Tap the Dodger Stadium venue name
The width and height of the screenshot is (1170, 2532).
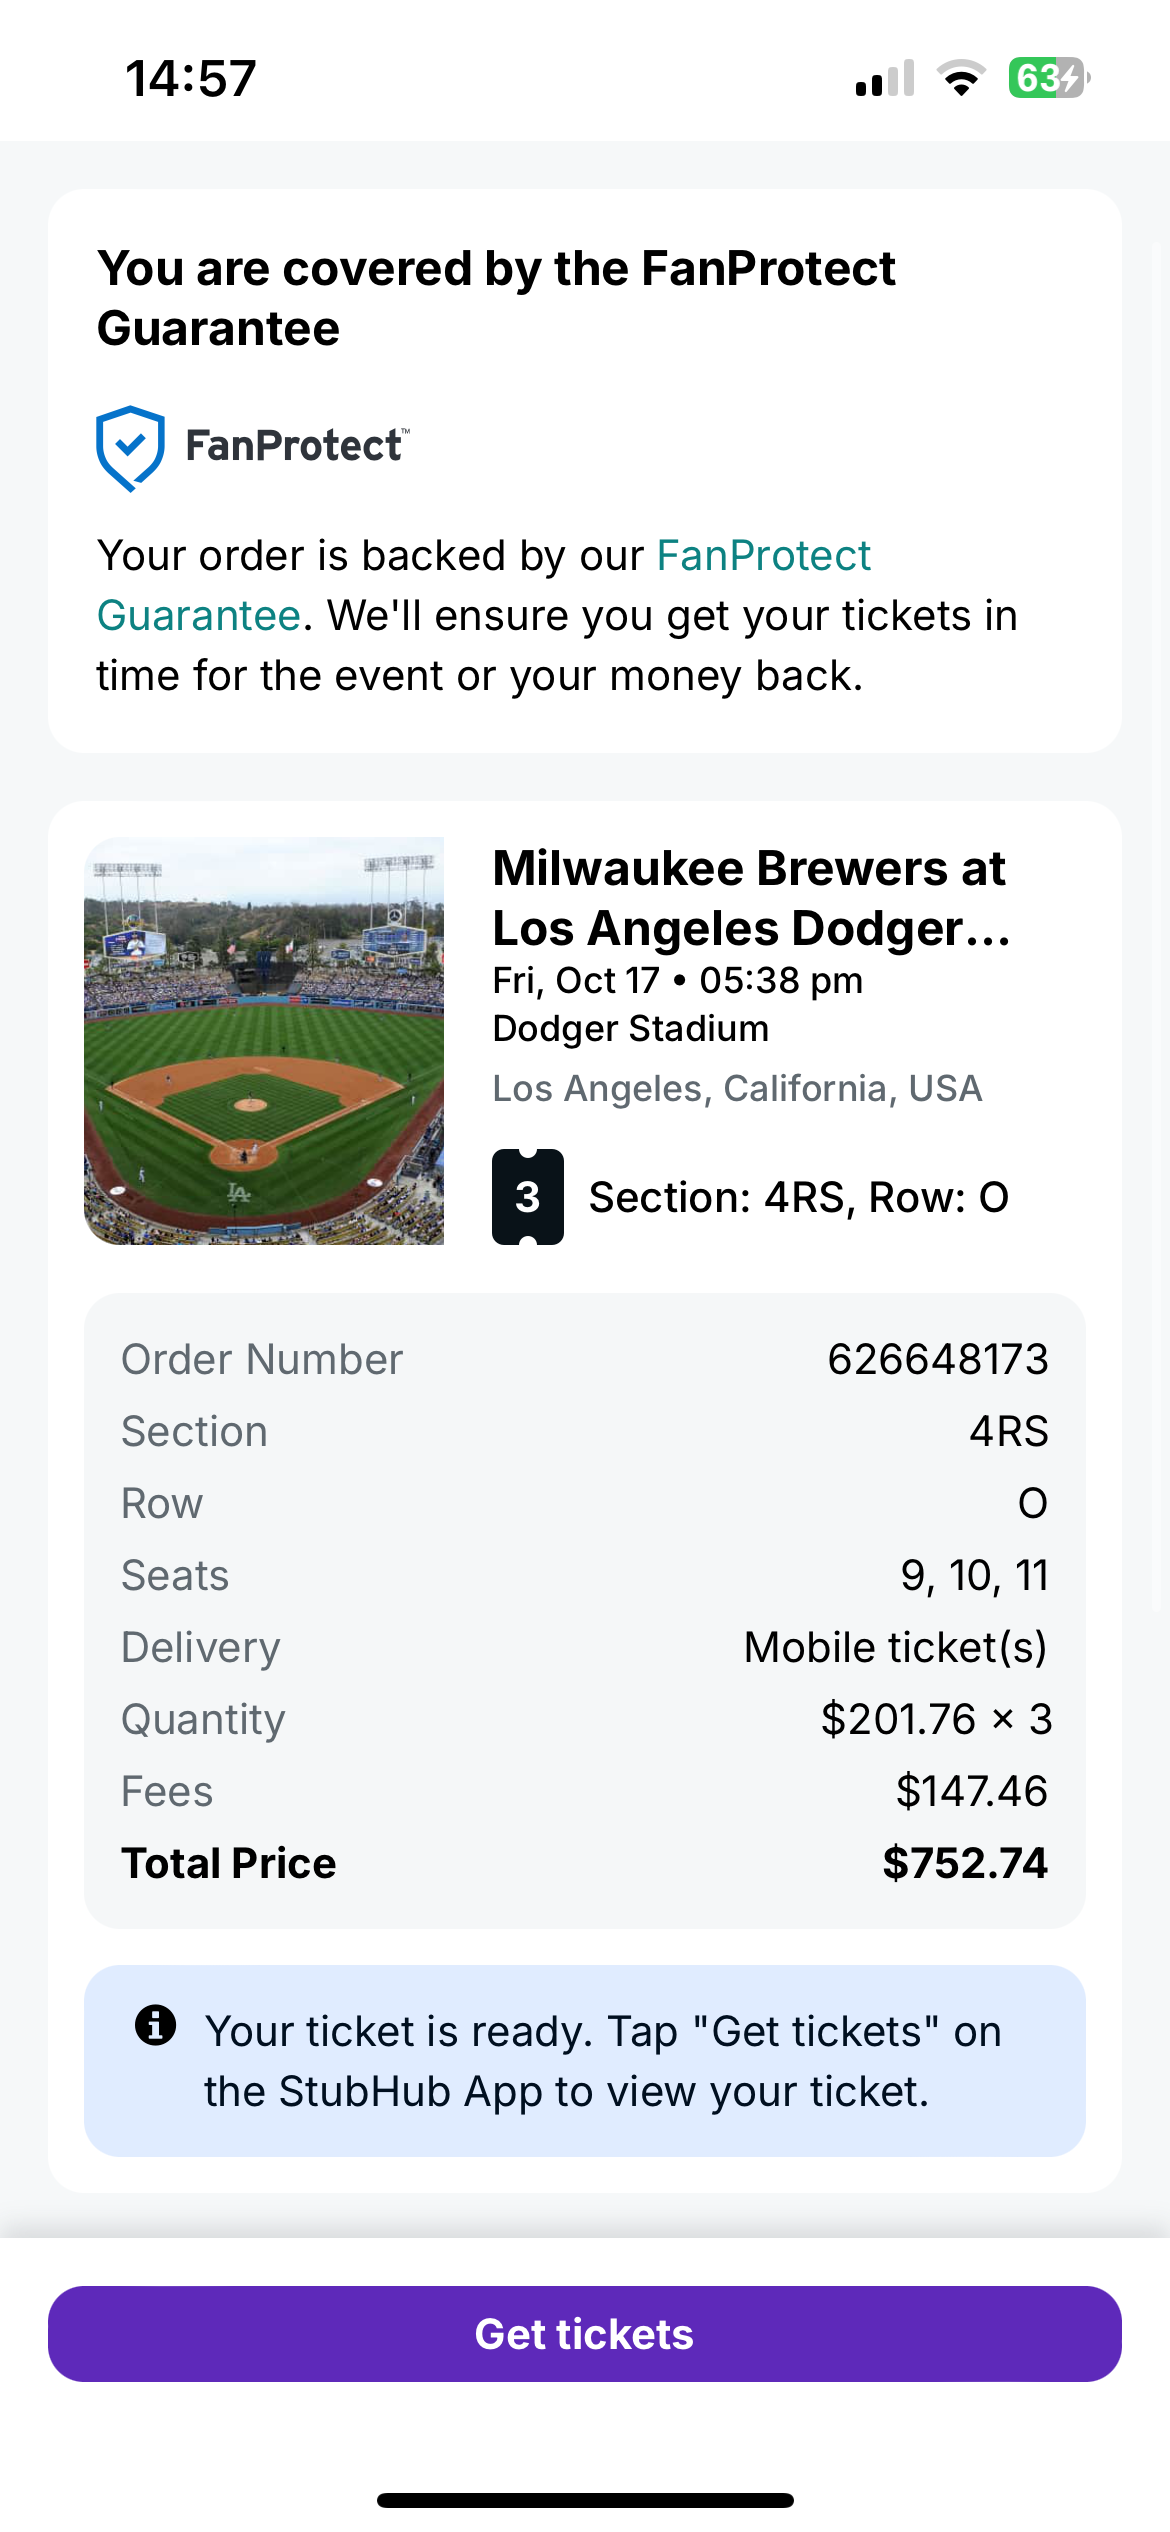tap(630, 1029)
